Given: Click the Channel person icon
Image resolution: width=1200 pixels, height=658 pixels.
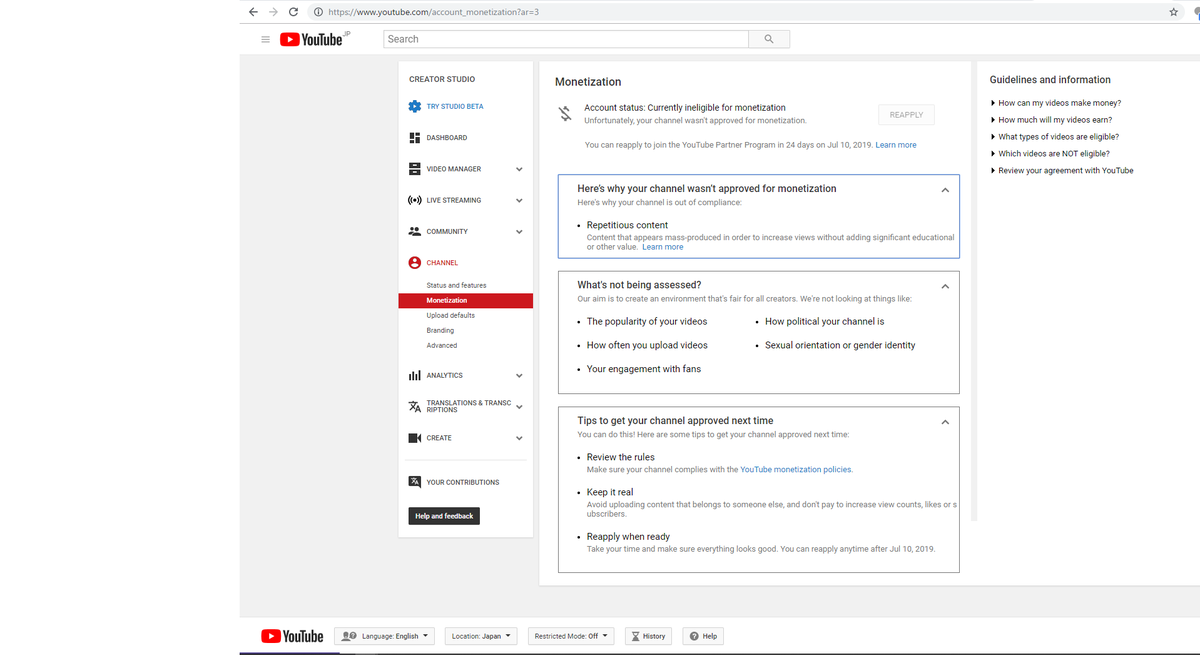Looking at the screenshot, I should click(x=414, y=263).
